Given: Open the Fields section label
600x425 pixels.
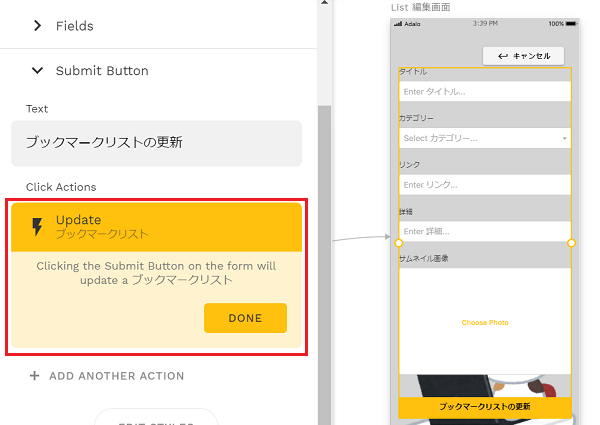Looking at the screenshot, I should click(75, 26).
